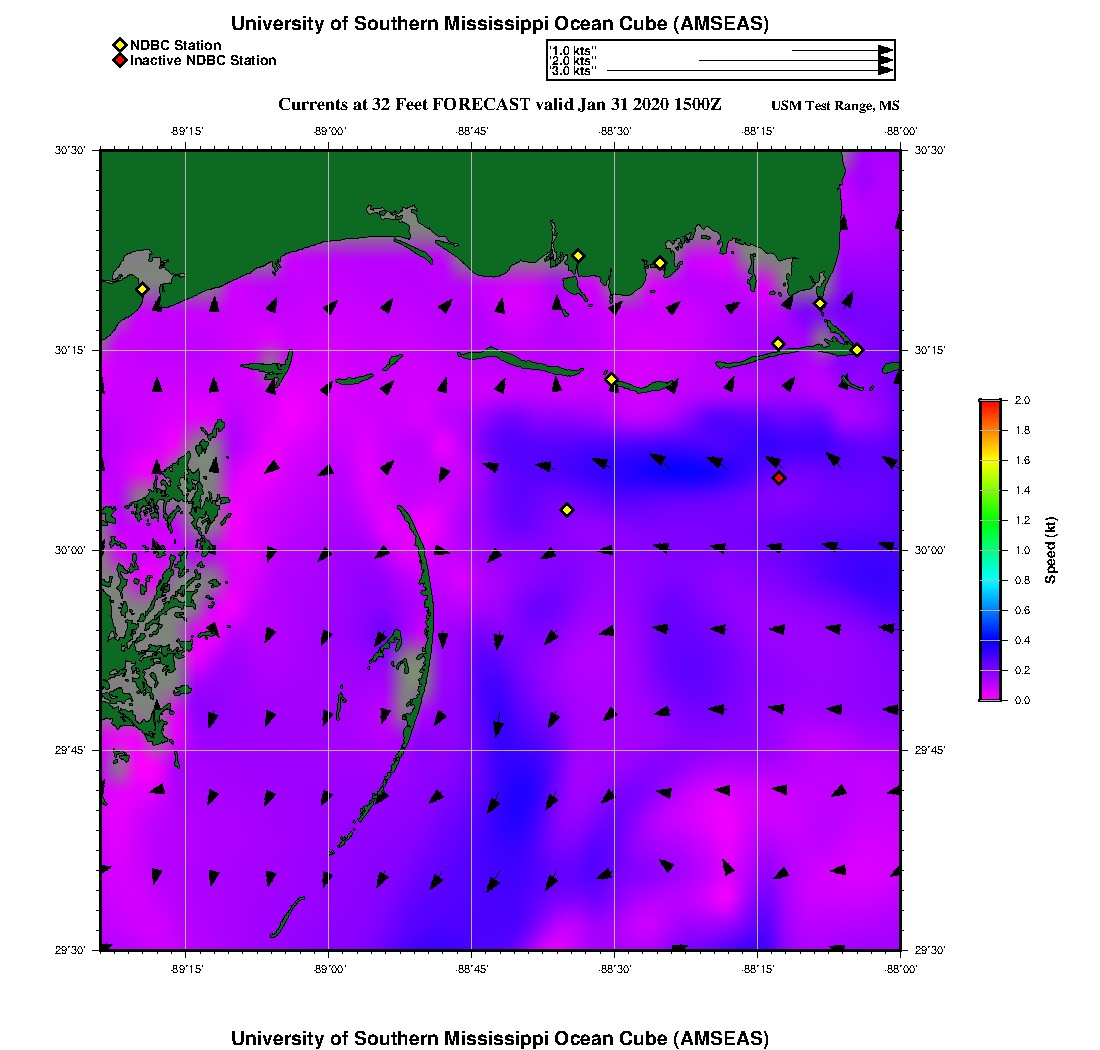Click the 'NDBC Station' legend label

[x=176, y=45]
